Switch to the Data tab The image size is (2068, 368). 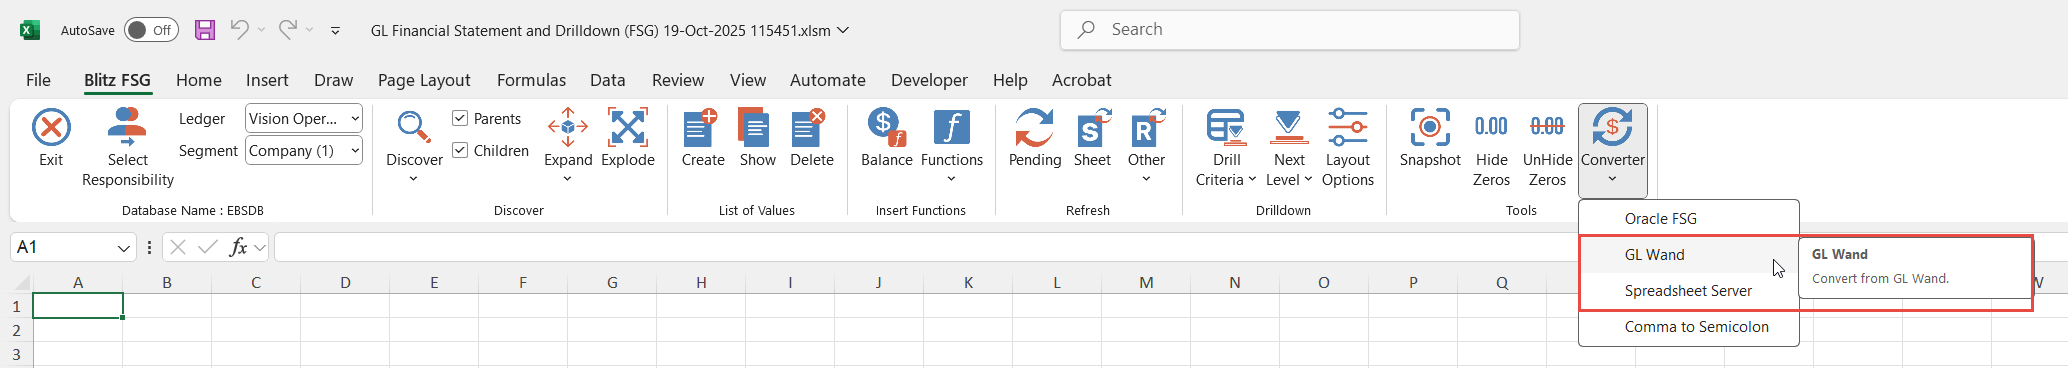click(x=607, y=80)
